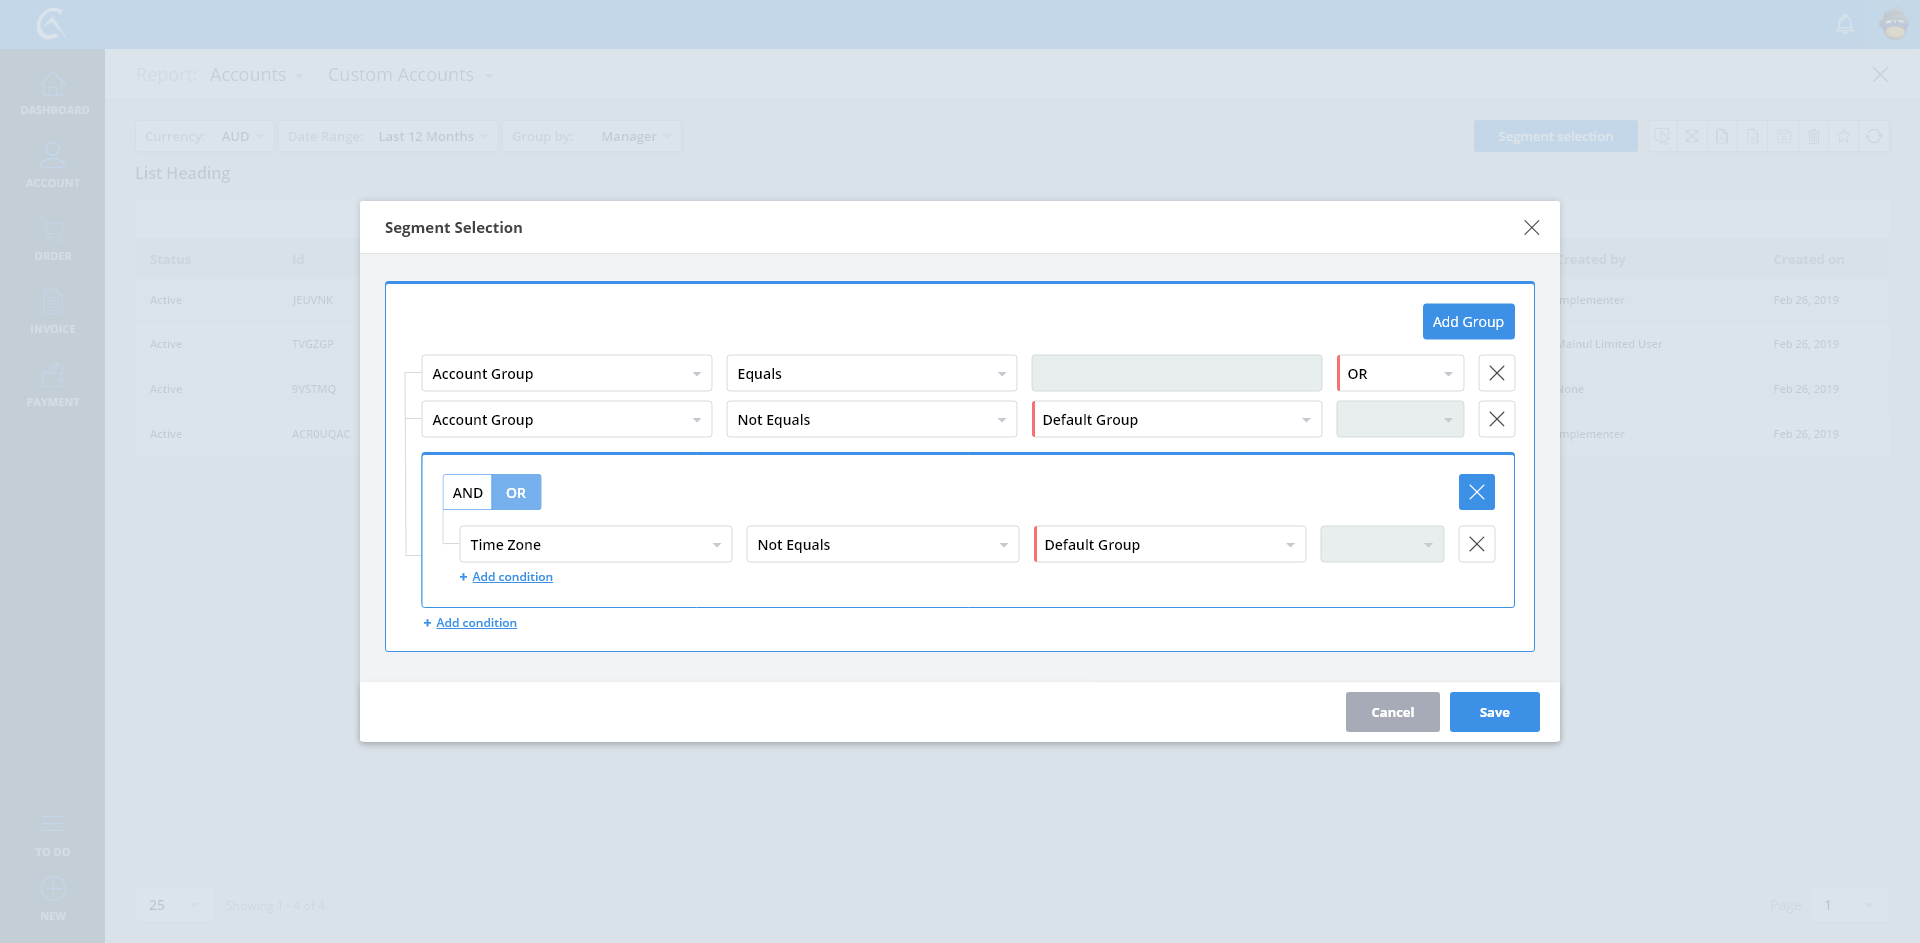Open the notifications bell

[1845, 24]
